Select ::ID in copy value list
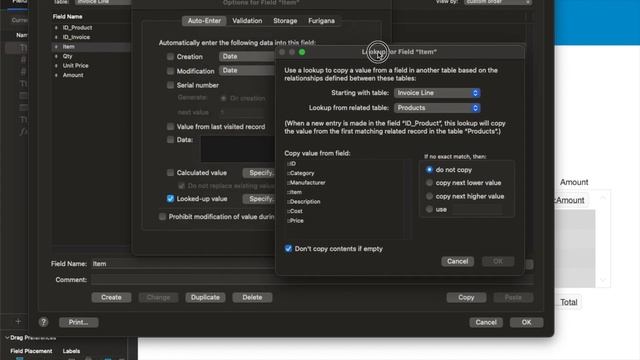 [292, 164]
